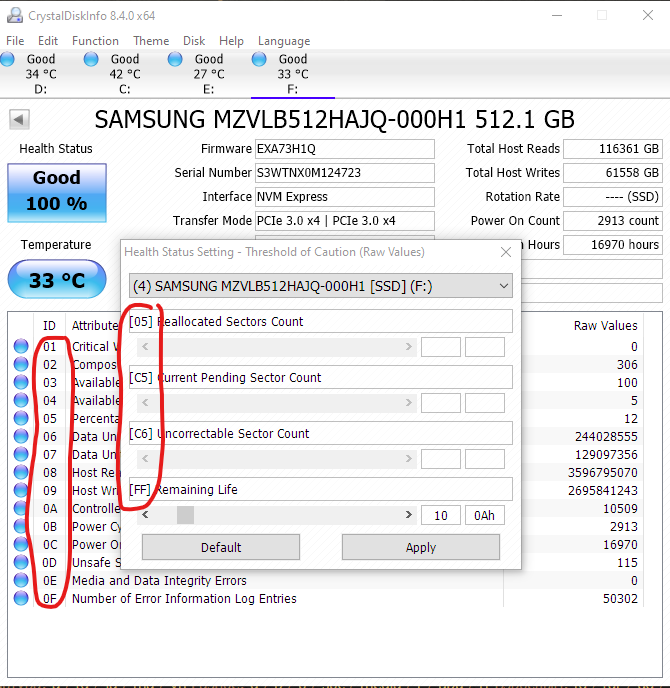Click Power On Count value 2913 count
Image resolution: width=670 pixels, height=688 pixels.
(613, 220)
